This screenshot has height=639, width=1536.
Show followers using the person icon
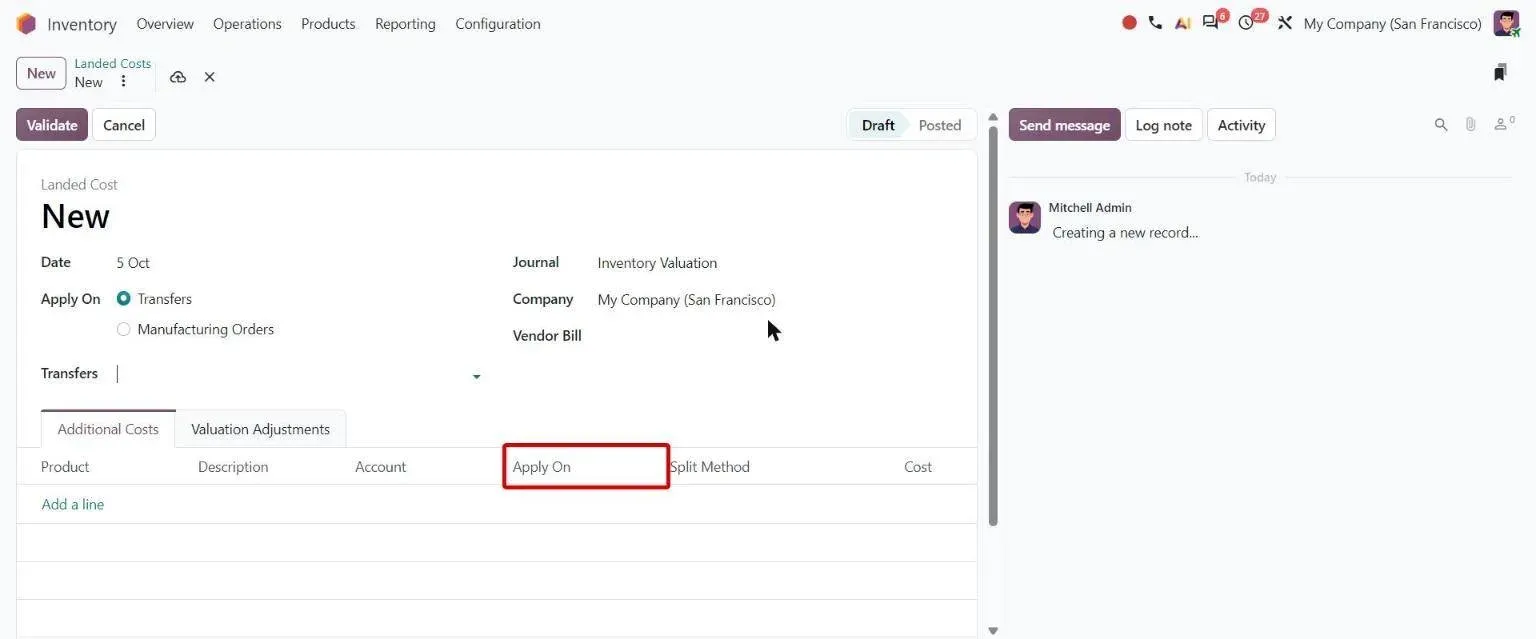tap(1503, 124)
